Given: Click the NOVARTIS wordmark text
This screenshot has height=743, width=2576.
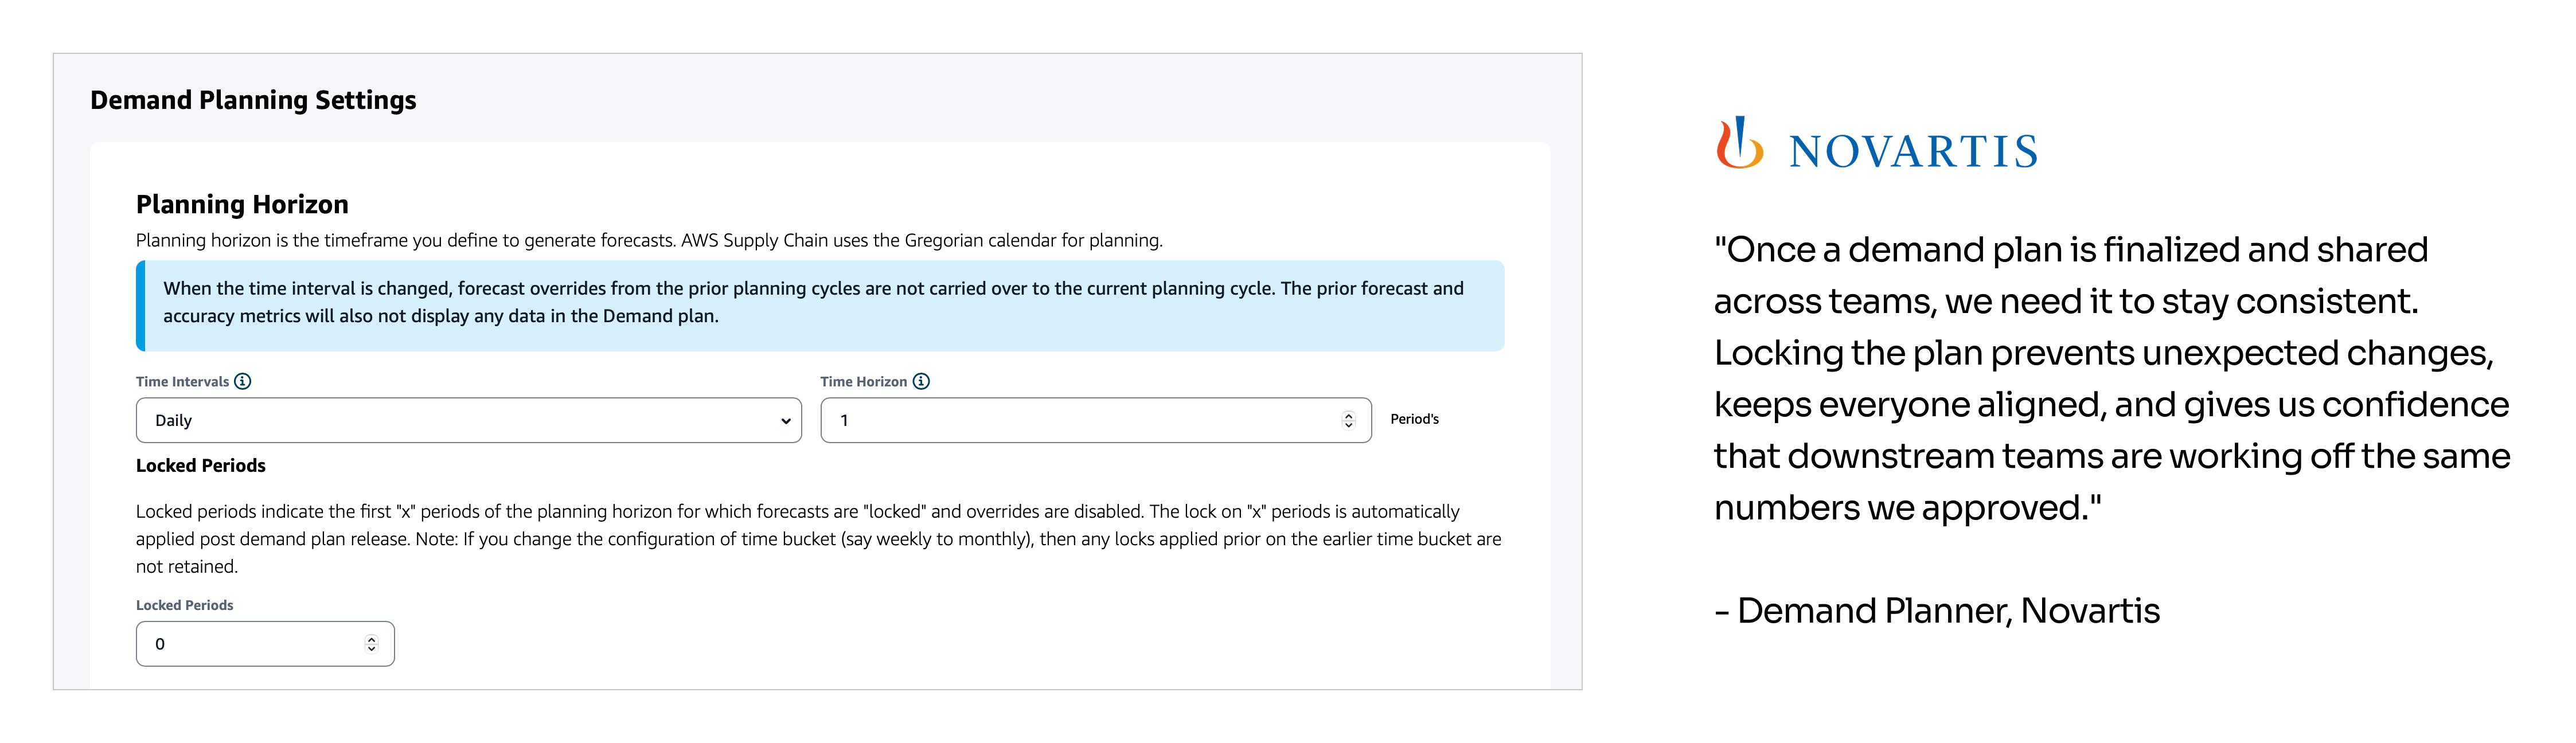Looking at the screenshot, I should coord(1913,152).
